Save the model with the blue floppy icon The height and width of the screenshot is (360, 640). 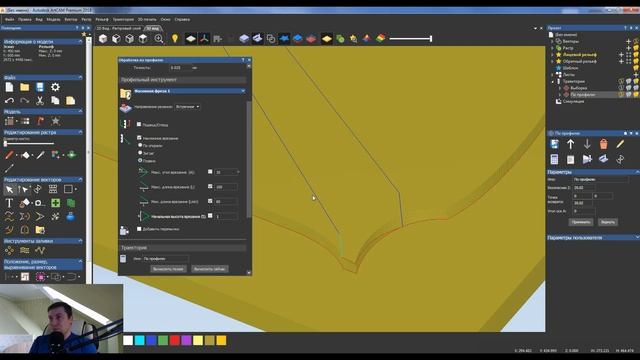pos(40,87)
